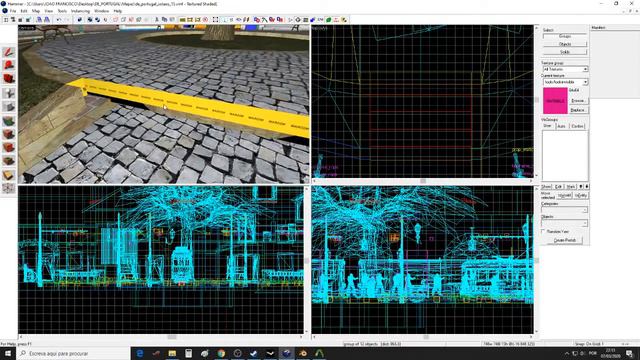Click the Windows Start button
This screenshot has height=360, width=640.
pyautogui.click(x=8, y=353)
